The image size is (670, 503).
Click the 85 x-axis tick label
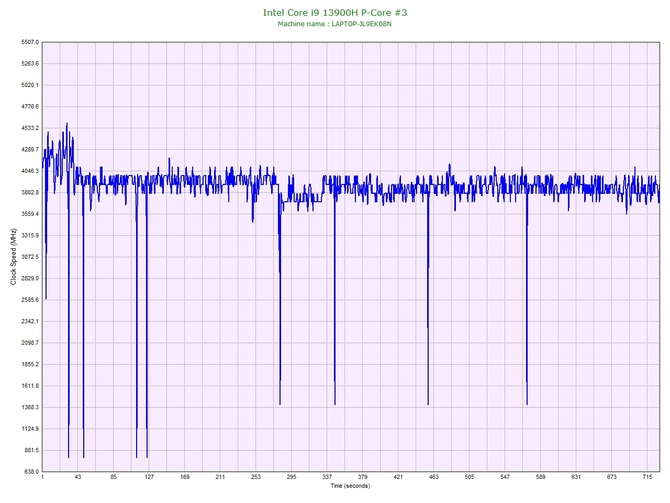[113, 477]
